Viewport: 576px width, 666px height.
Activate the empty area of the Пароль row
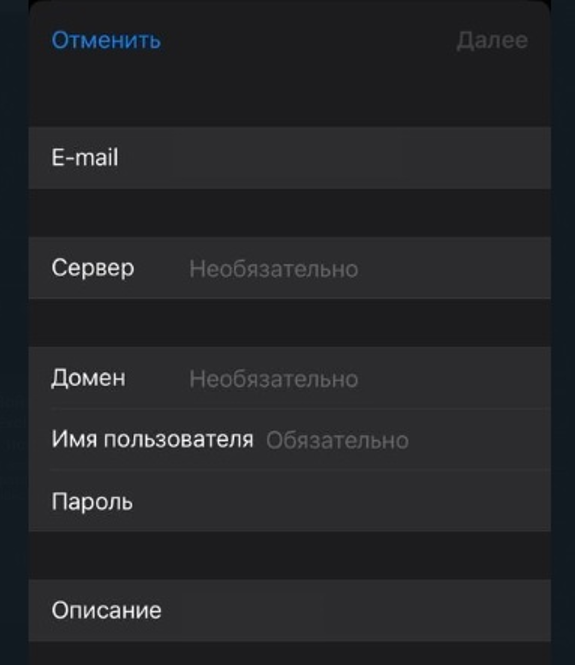click(x=340, y=501)
